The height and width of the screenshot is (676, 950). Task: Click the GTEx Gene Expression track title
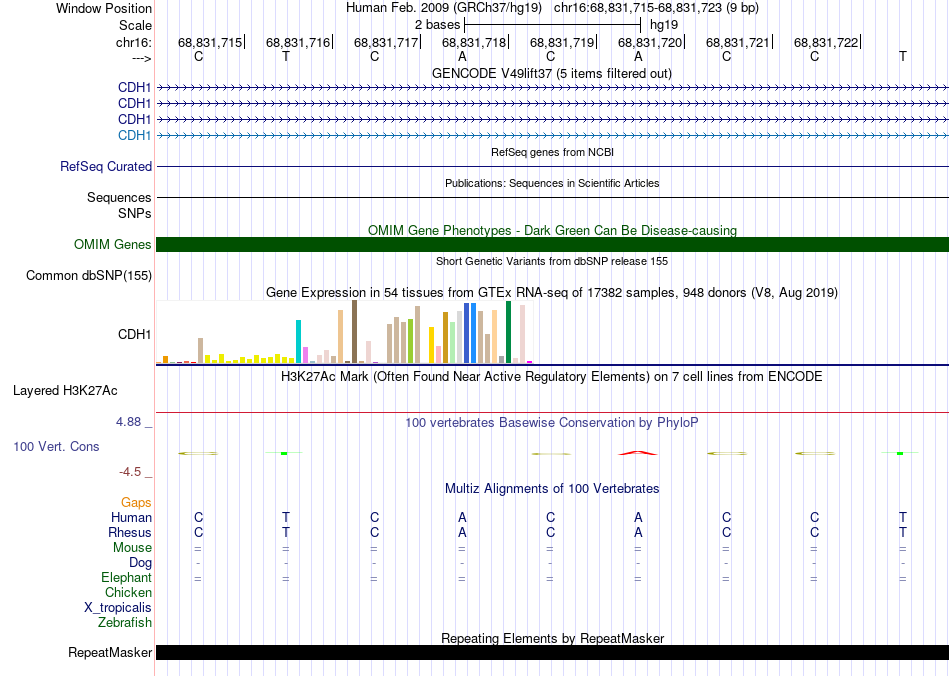[x=552, y=292]
